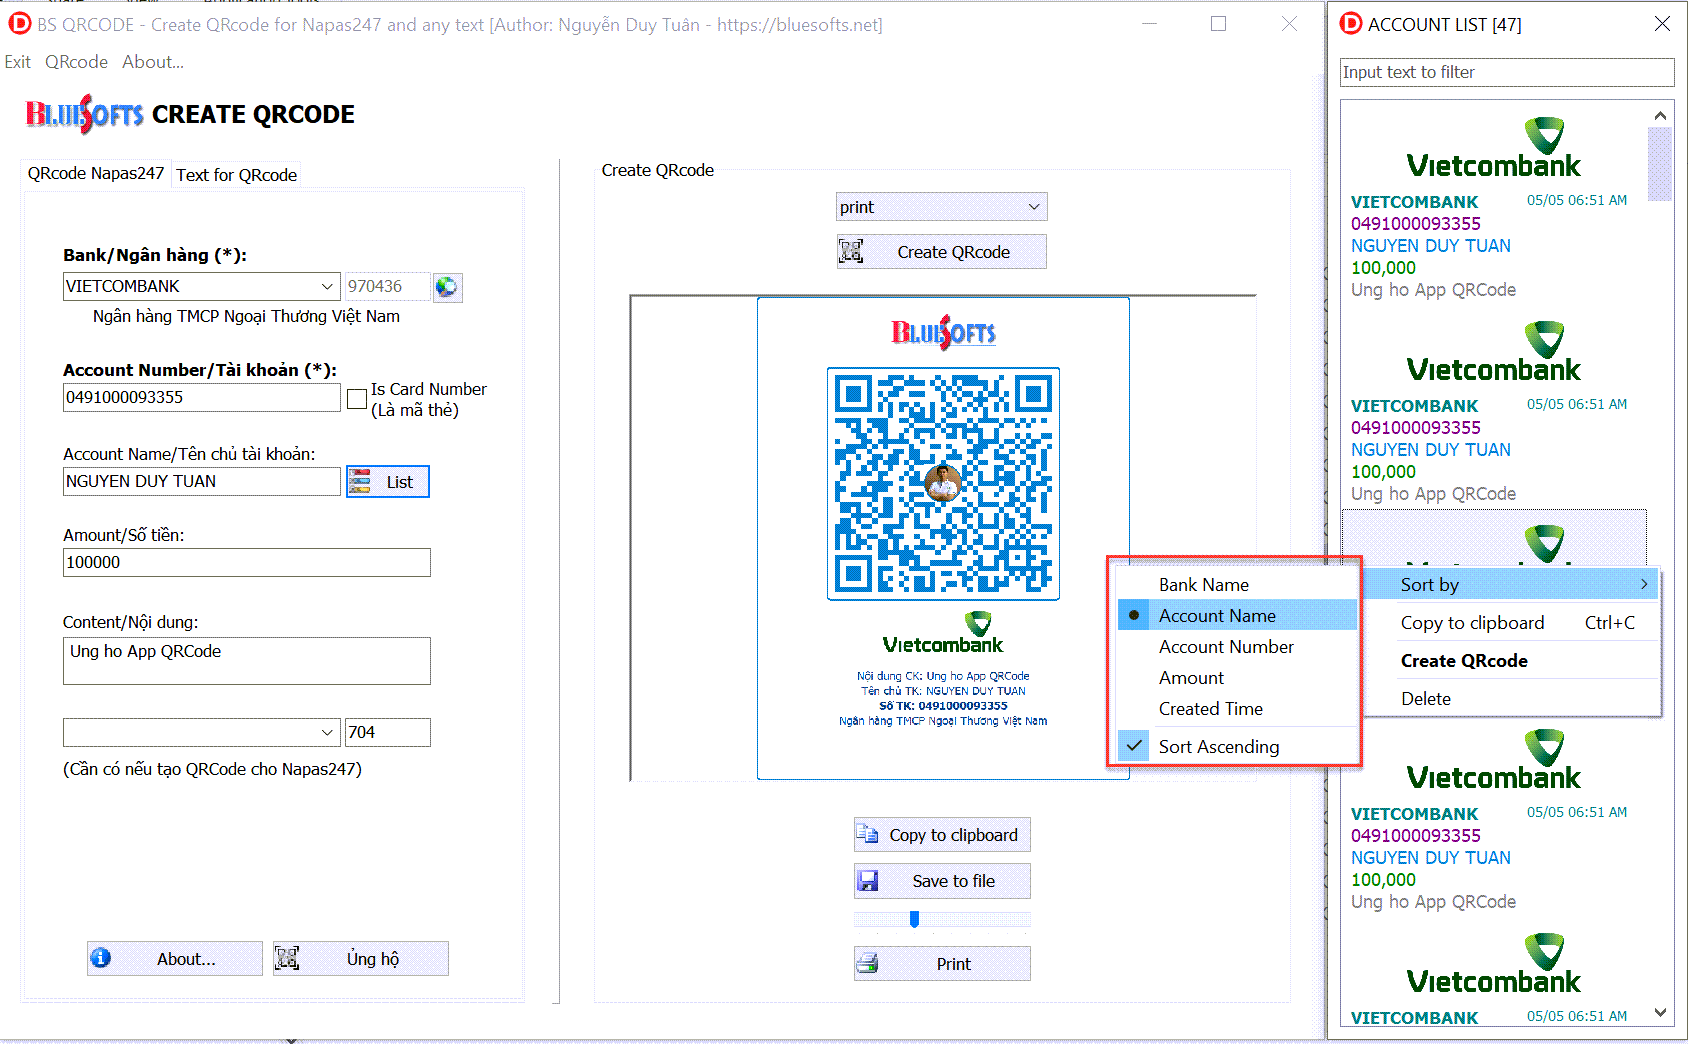Switch to QRcode Napas247 tab
1688x1044 pixels.
coord(96,173)
